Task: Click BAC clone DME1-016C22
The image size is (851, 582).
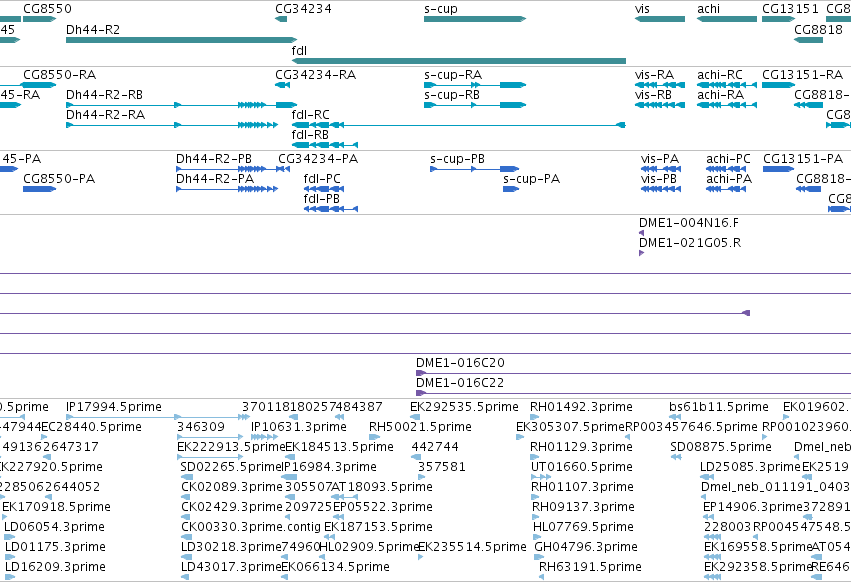Action: [x=460, y=383]
